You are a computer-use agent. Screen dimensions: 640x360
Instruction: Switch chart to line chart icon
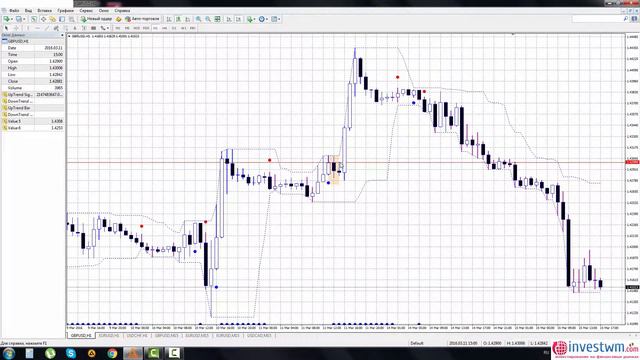[x=188, y=19]
